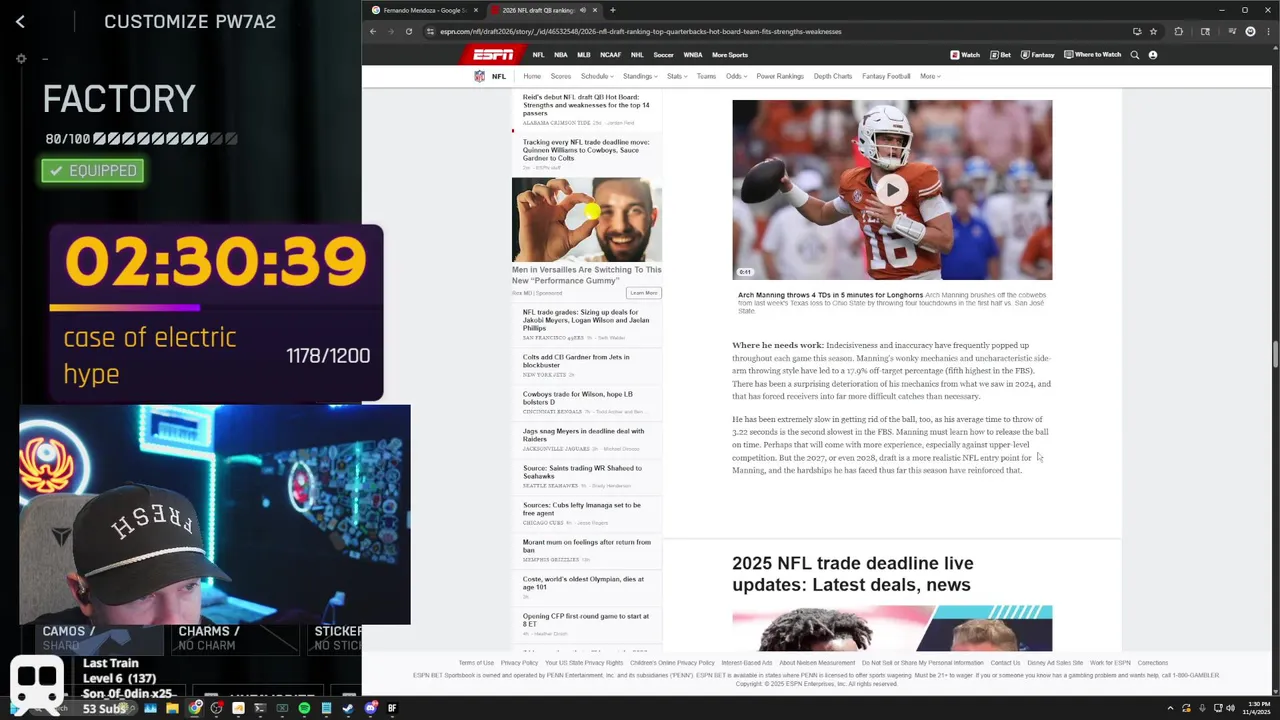The image size is (1280, 720).
Task: Open the BF game icon in taskbar
Action: 392,708
